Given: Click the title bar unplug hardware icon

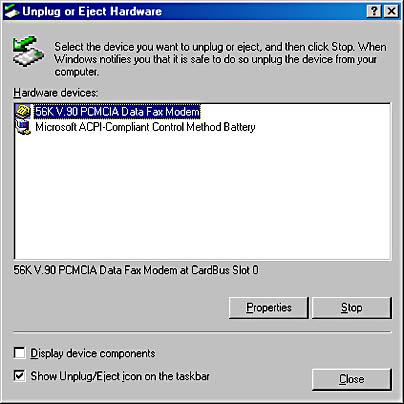Looking at the screenshot, I should [x=11, y=12].
